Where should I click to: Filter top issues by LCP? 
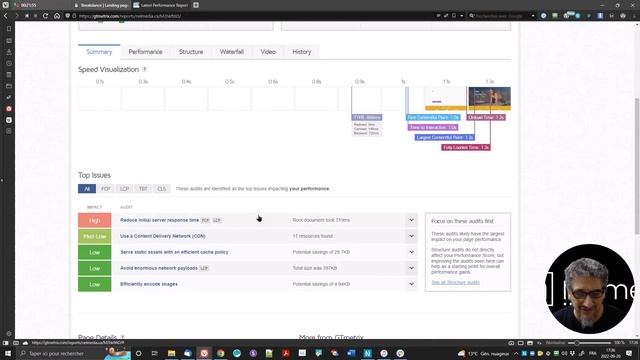point(124,189)
